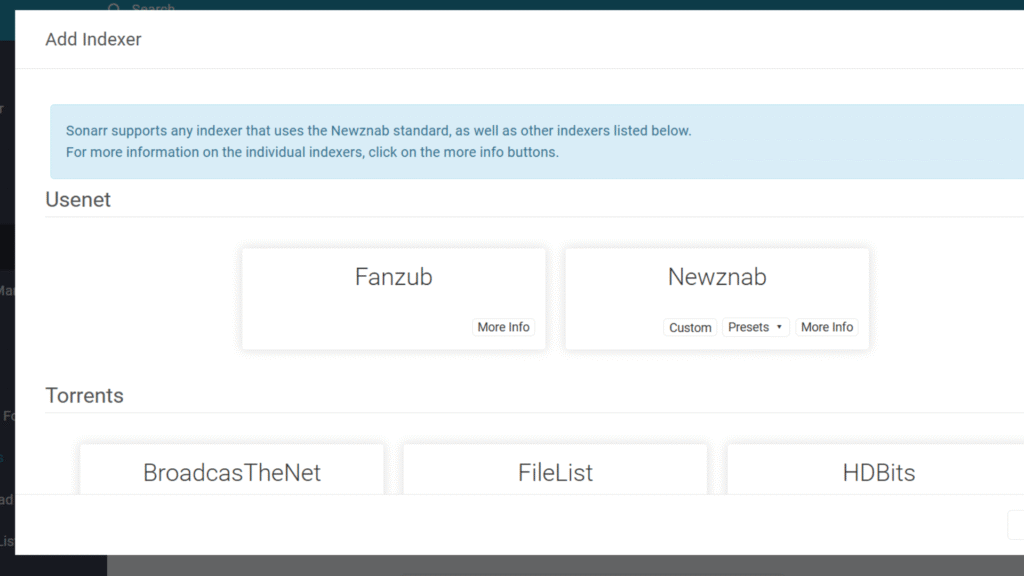Click the dimmed backdrop below the dialog
The height and width of the screenshot is (576, 1024).
(x=560, y=565)
